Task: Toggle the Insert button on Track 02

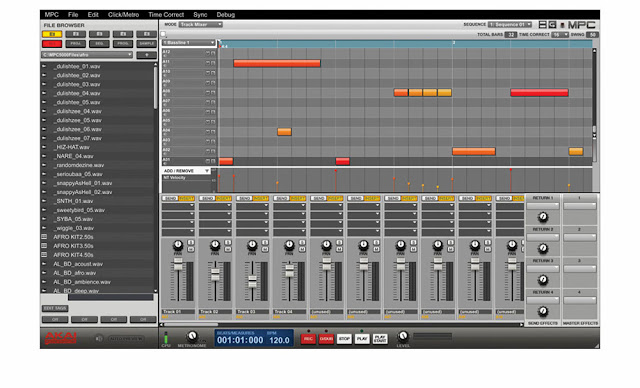Action: coord(223,198)
